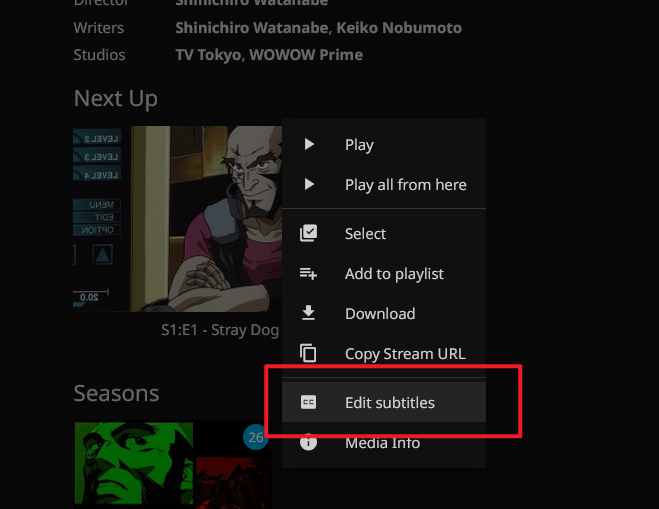Choose the Play all from here text

(405, 184)
